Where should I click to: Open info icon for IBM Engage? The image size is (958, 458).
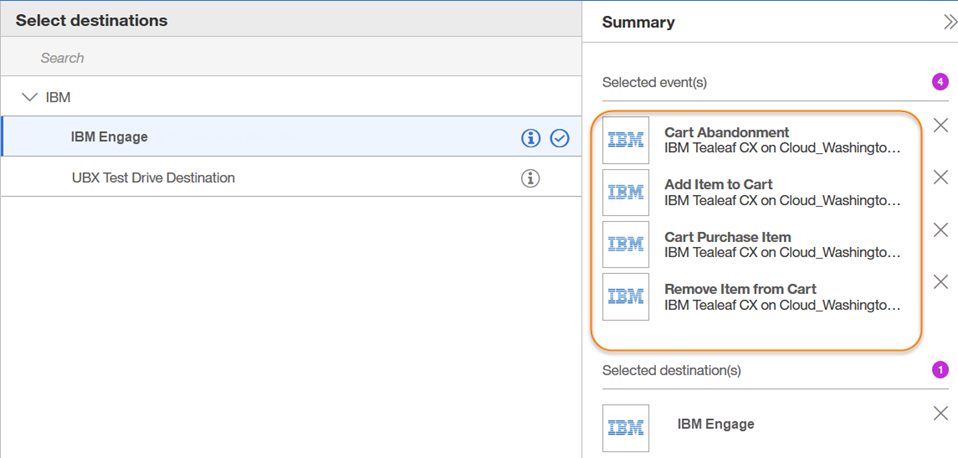(531, 139)
